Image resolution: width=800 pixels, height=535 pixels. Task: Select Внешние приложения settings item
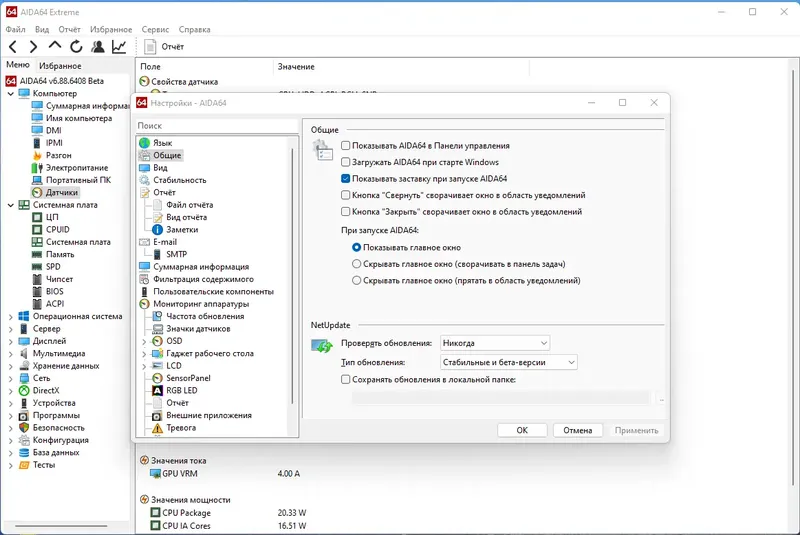pos(209,415)
